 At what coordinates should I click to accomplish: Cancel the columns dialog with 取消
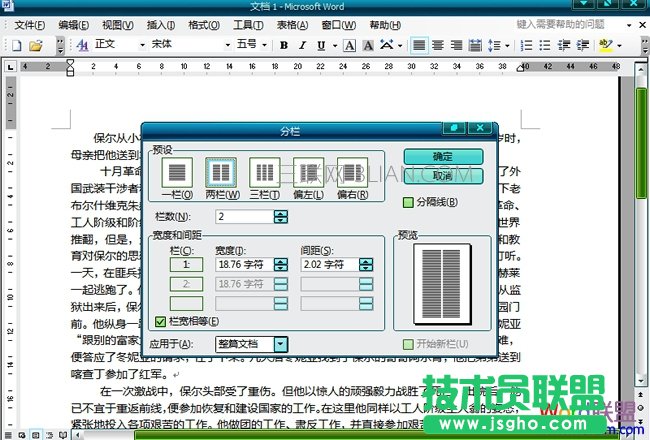[443, 176]
